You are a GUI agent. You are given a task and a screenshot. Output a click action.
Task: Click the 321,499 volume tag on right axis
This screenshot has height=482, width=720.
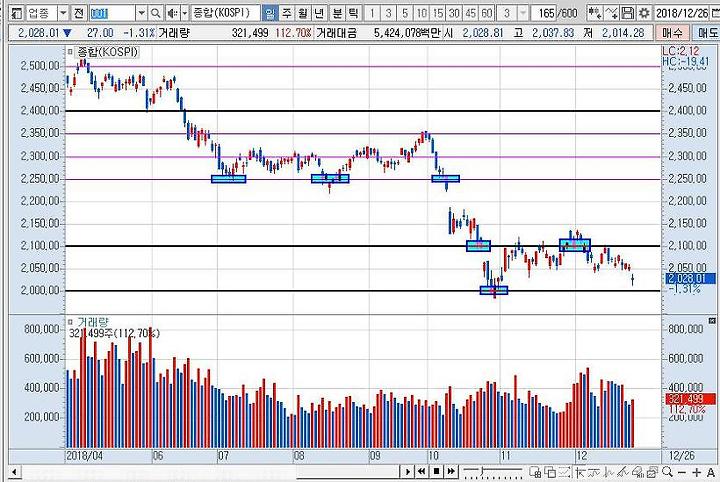(691, 399)
